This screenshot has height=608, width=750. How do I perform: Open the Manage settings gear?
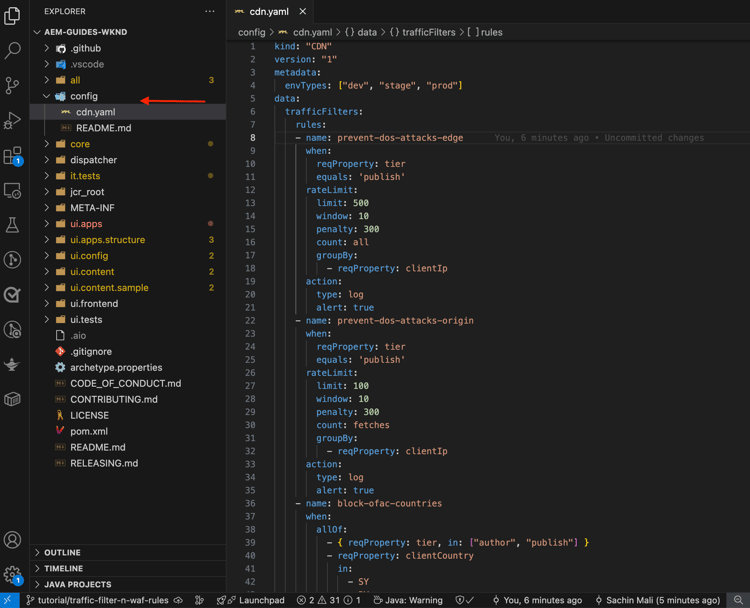[13, 575]
